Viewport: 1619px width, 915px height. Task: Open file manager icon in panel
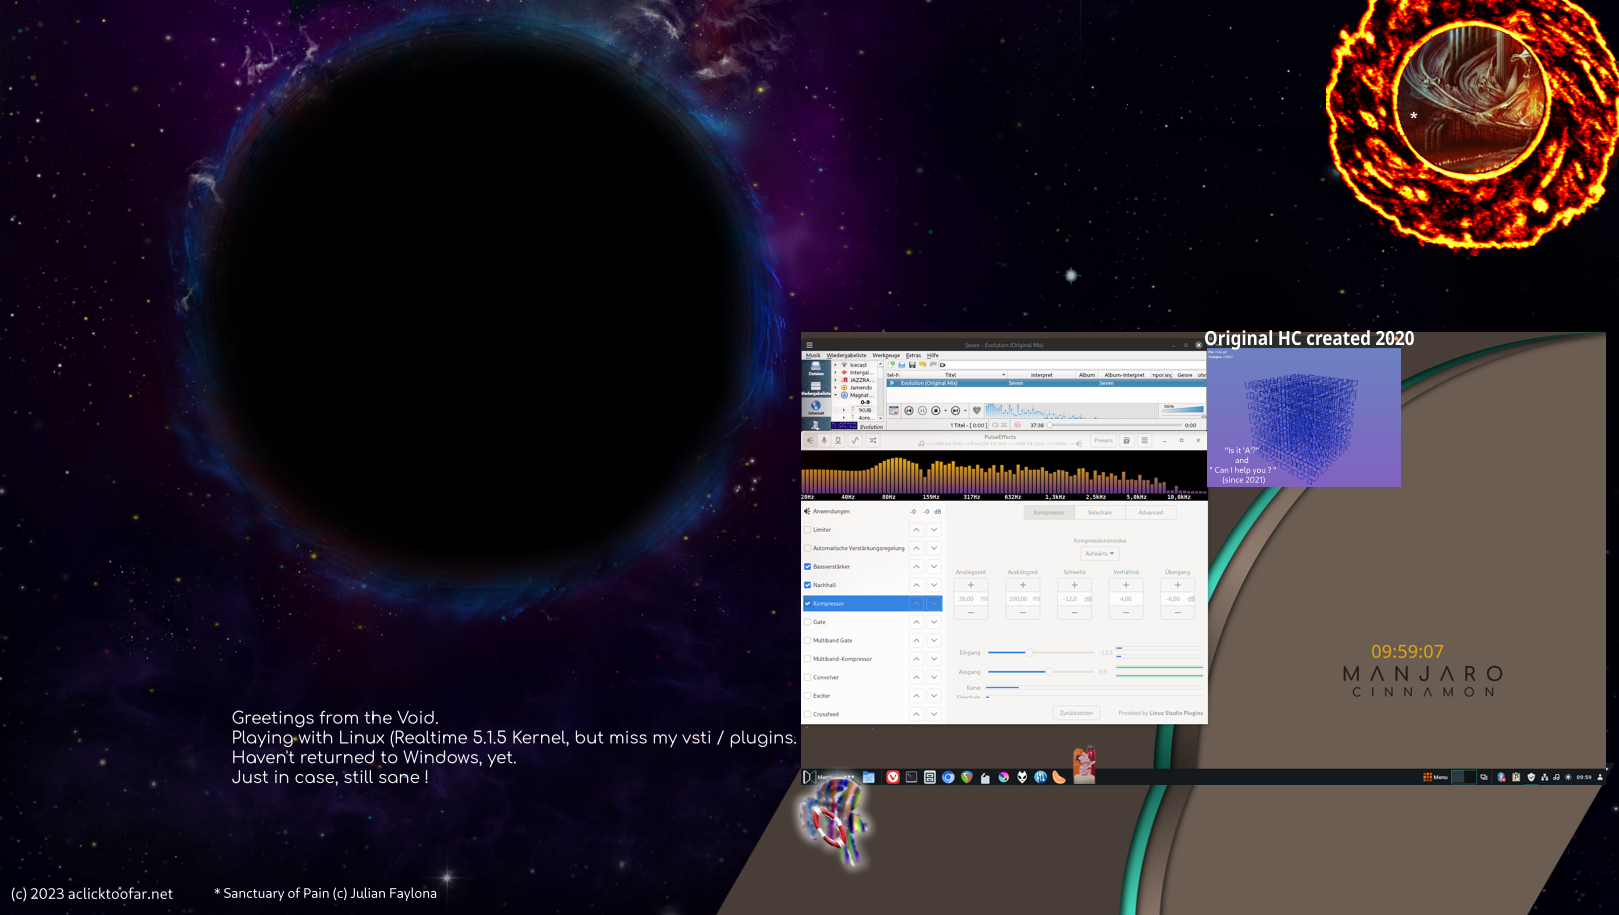(869, 777)
